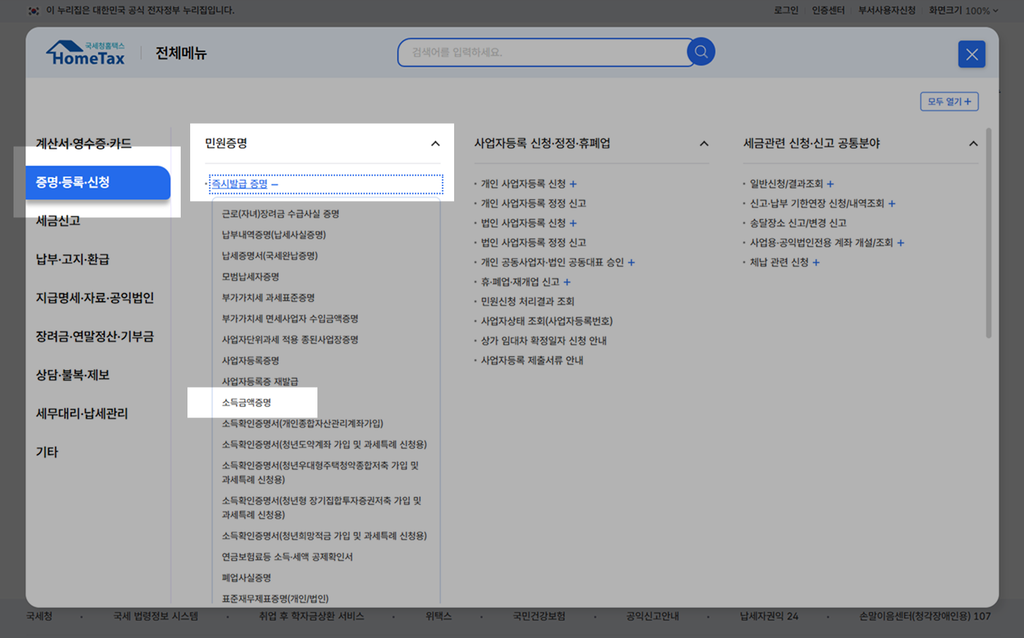
Task: Collapse the 세금관련 신청·신고 공통분야 section
Action: tap(973, 144)
